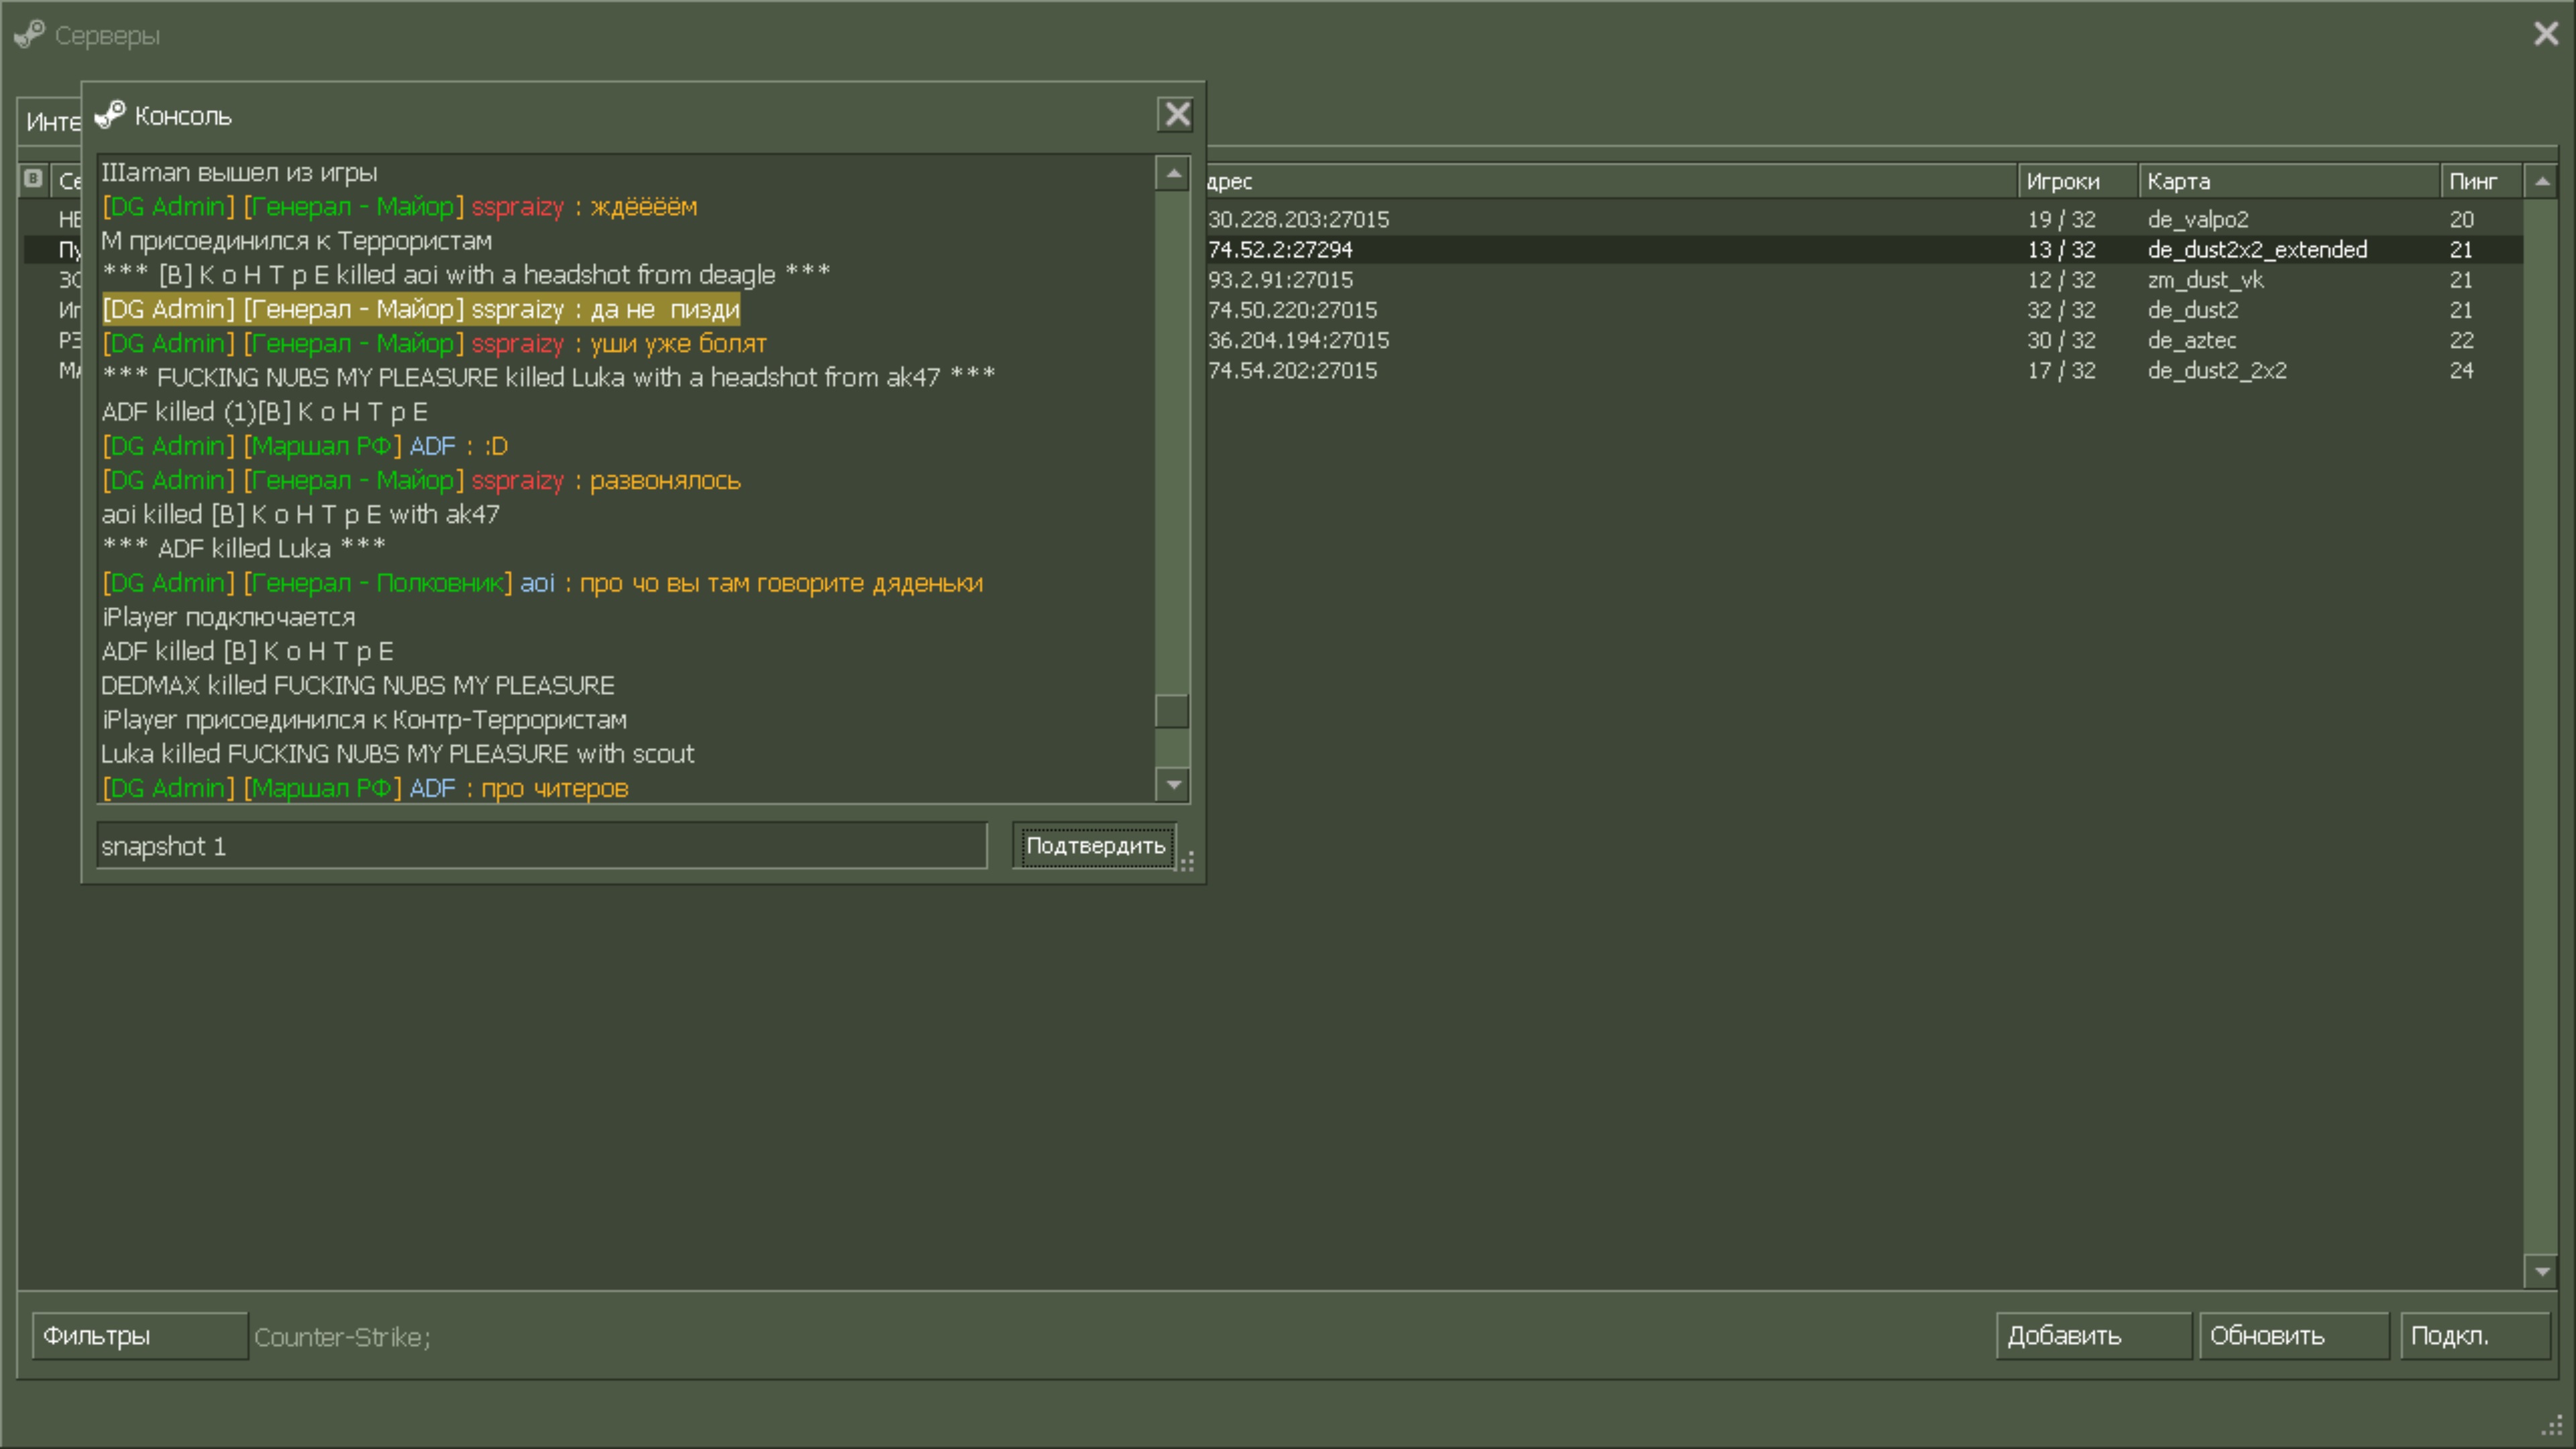This screenshot has width=2576, height=1449.
Task: Click the console scrollbar thumb
Action: pos(1172,711)
